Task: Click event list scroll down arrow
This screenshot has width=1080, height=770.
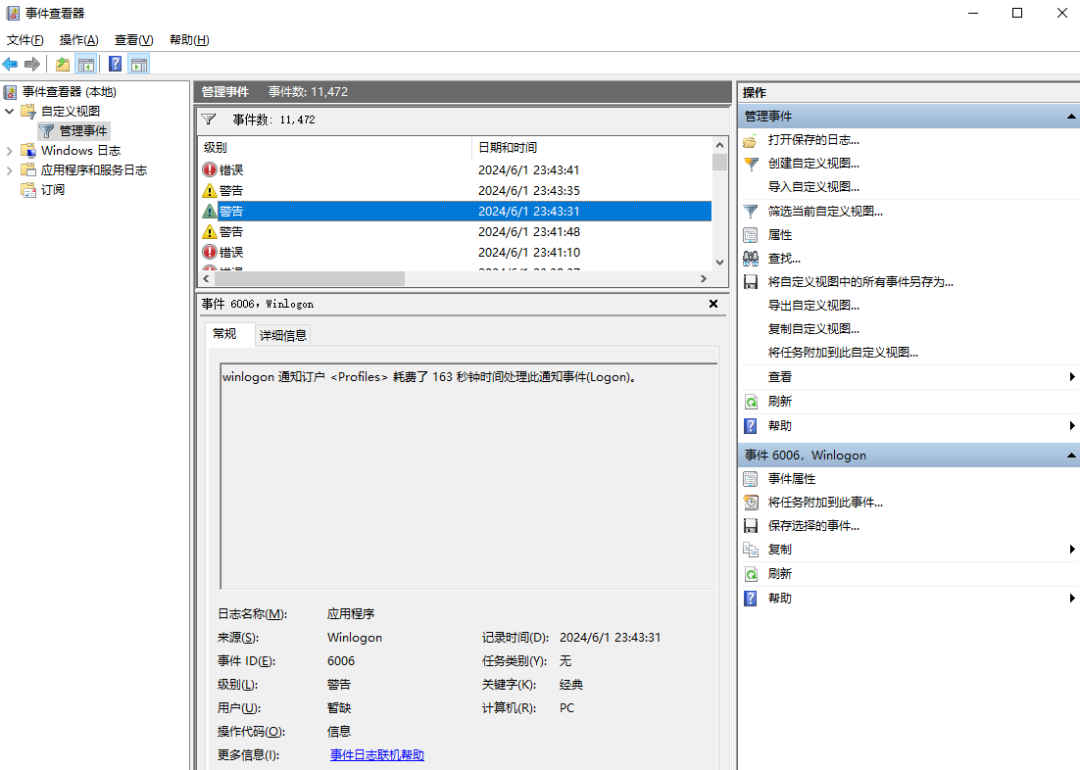Action: coord(720,262)
